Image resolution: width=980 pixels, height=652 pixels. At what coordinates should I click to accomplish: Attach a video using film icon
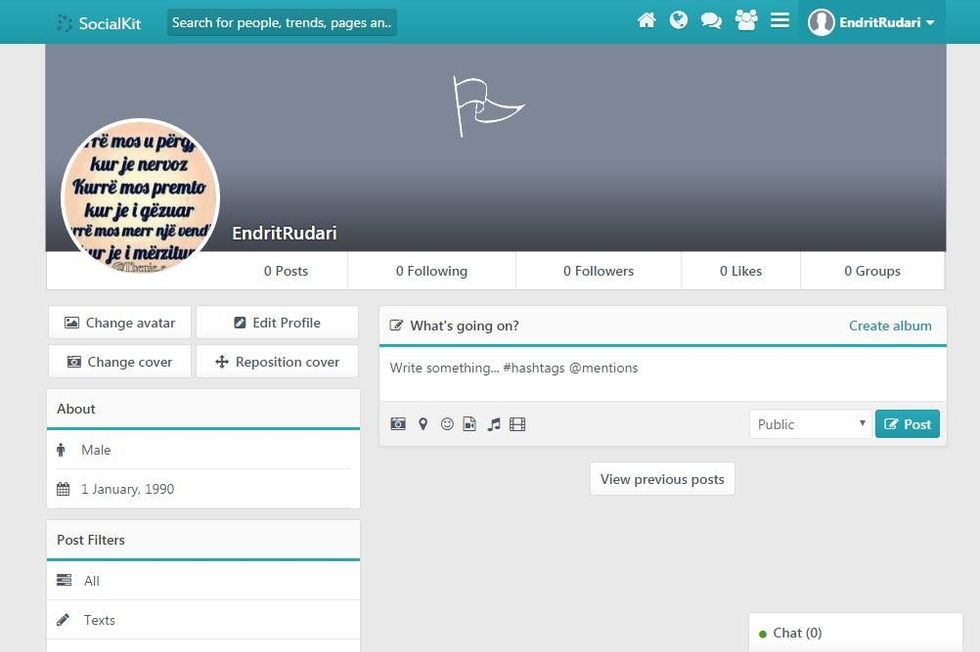click(517, 424)
